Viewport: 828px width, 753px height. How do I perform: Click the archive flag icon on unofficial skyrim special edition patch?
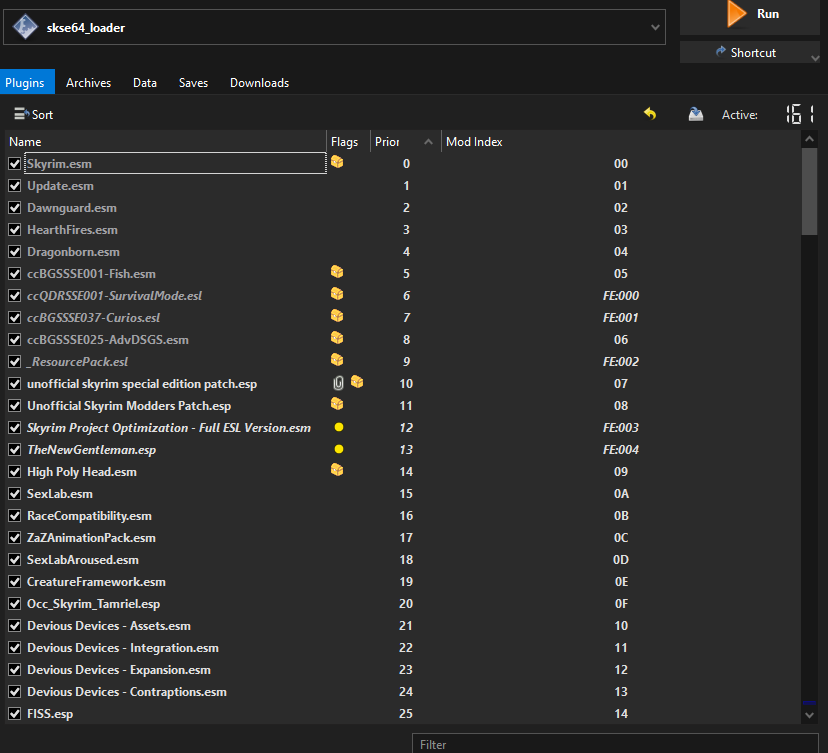357,382
